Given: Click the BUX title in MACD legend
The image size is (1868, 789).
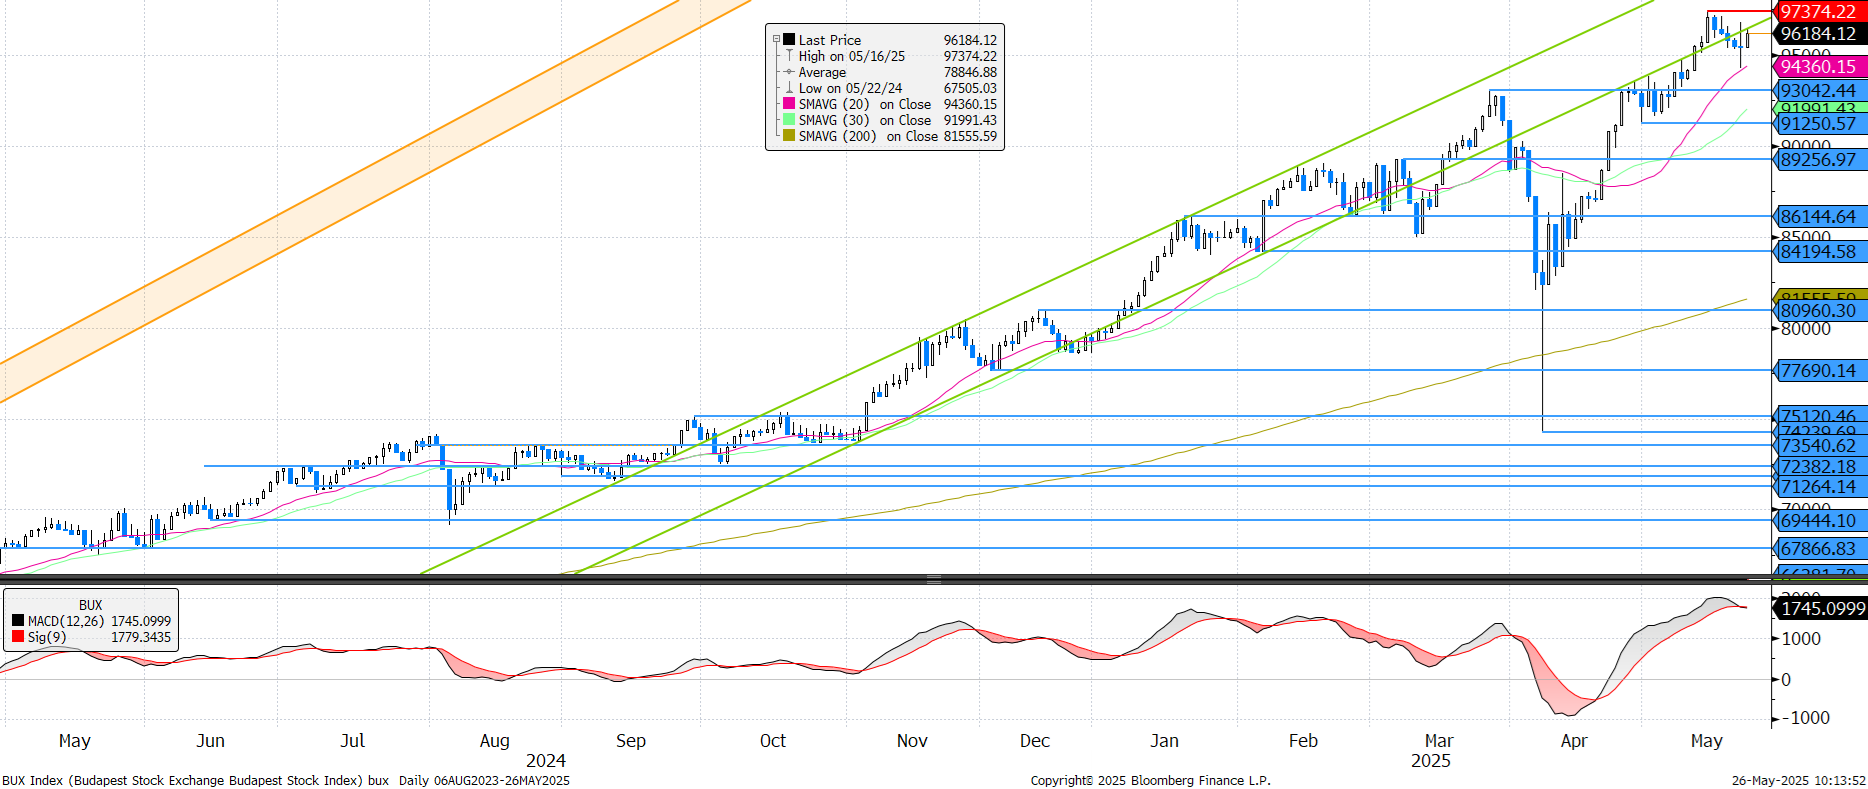Looking at the screenshot, I should coord(90,605).
